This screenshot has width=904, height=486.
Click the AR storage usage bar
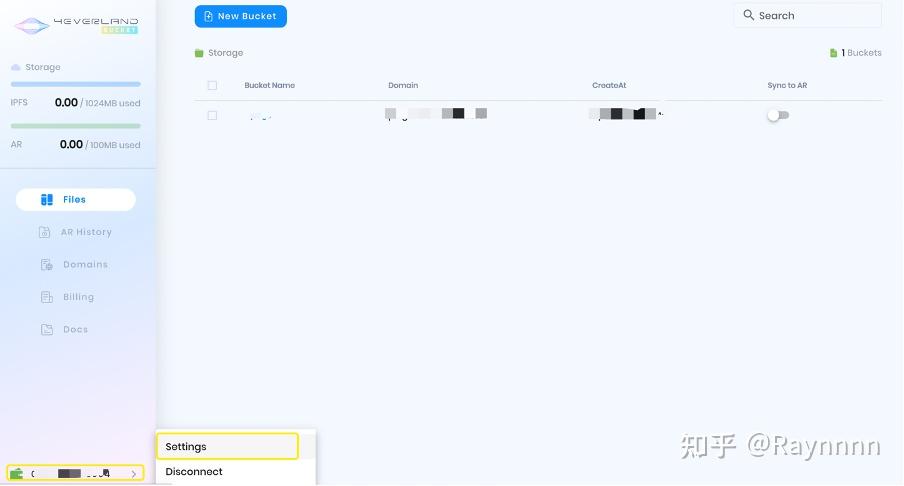[x=76, y=126]
